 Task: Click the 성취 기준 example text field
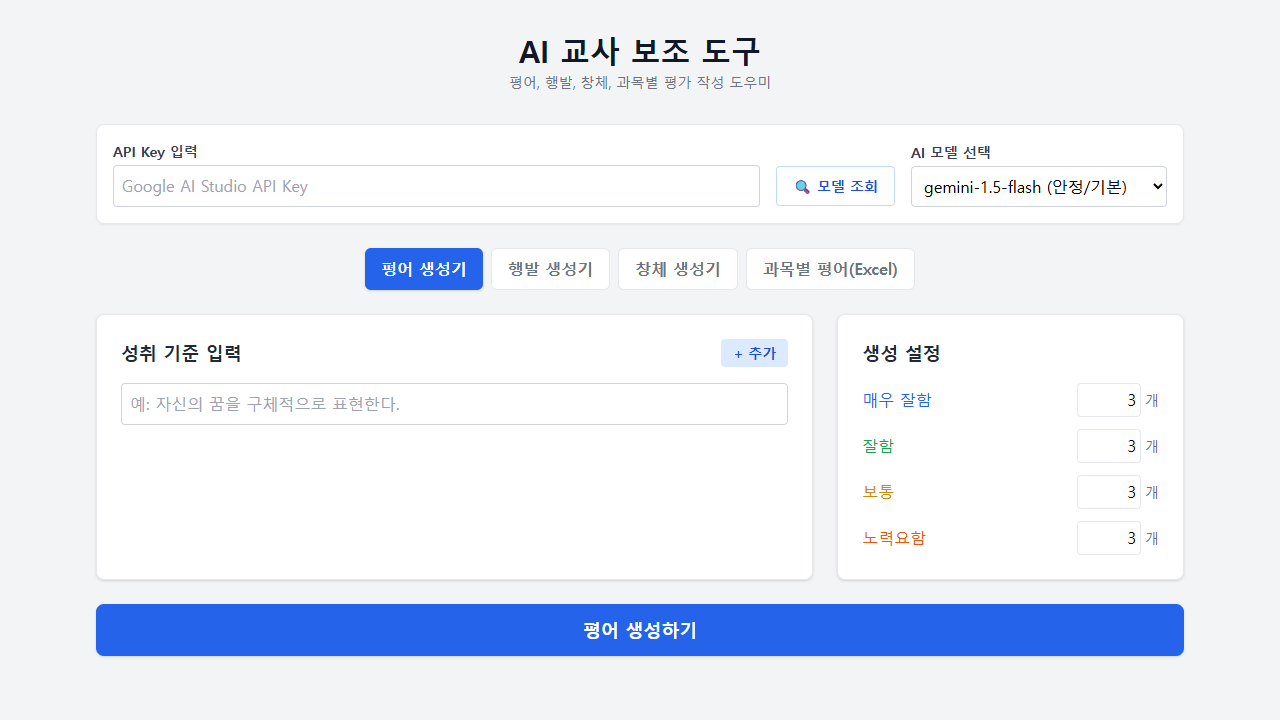[x=454, y=404]
